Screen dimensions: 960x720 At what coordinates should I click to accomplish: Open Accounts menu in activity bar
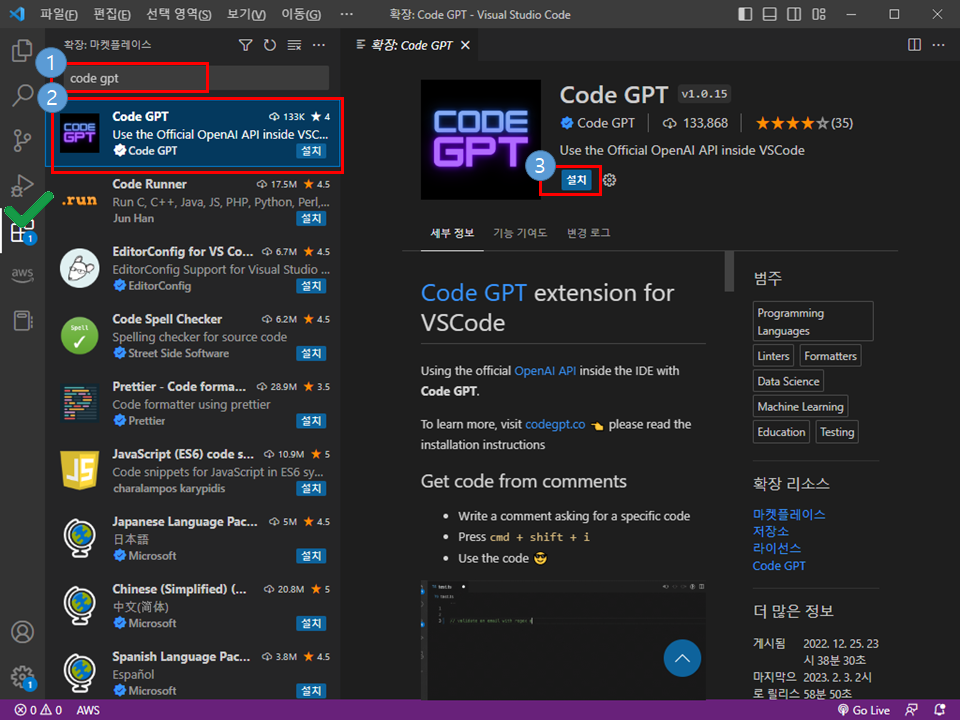23,632
